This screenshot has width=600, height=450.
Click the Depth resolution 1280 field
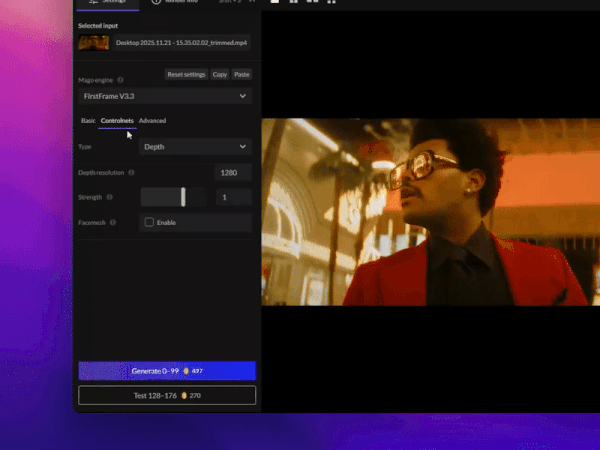[233, 173]
